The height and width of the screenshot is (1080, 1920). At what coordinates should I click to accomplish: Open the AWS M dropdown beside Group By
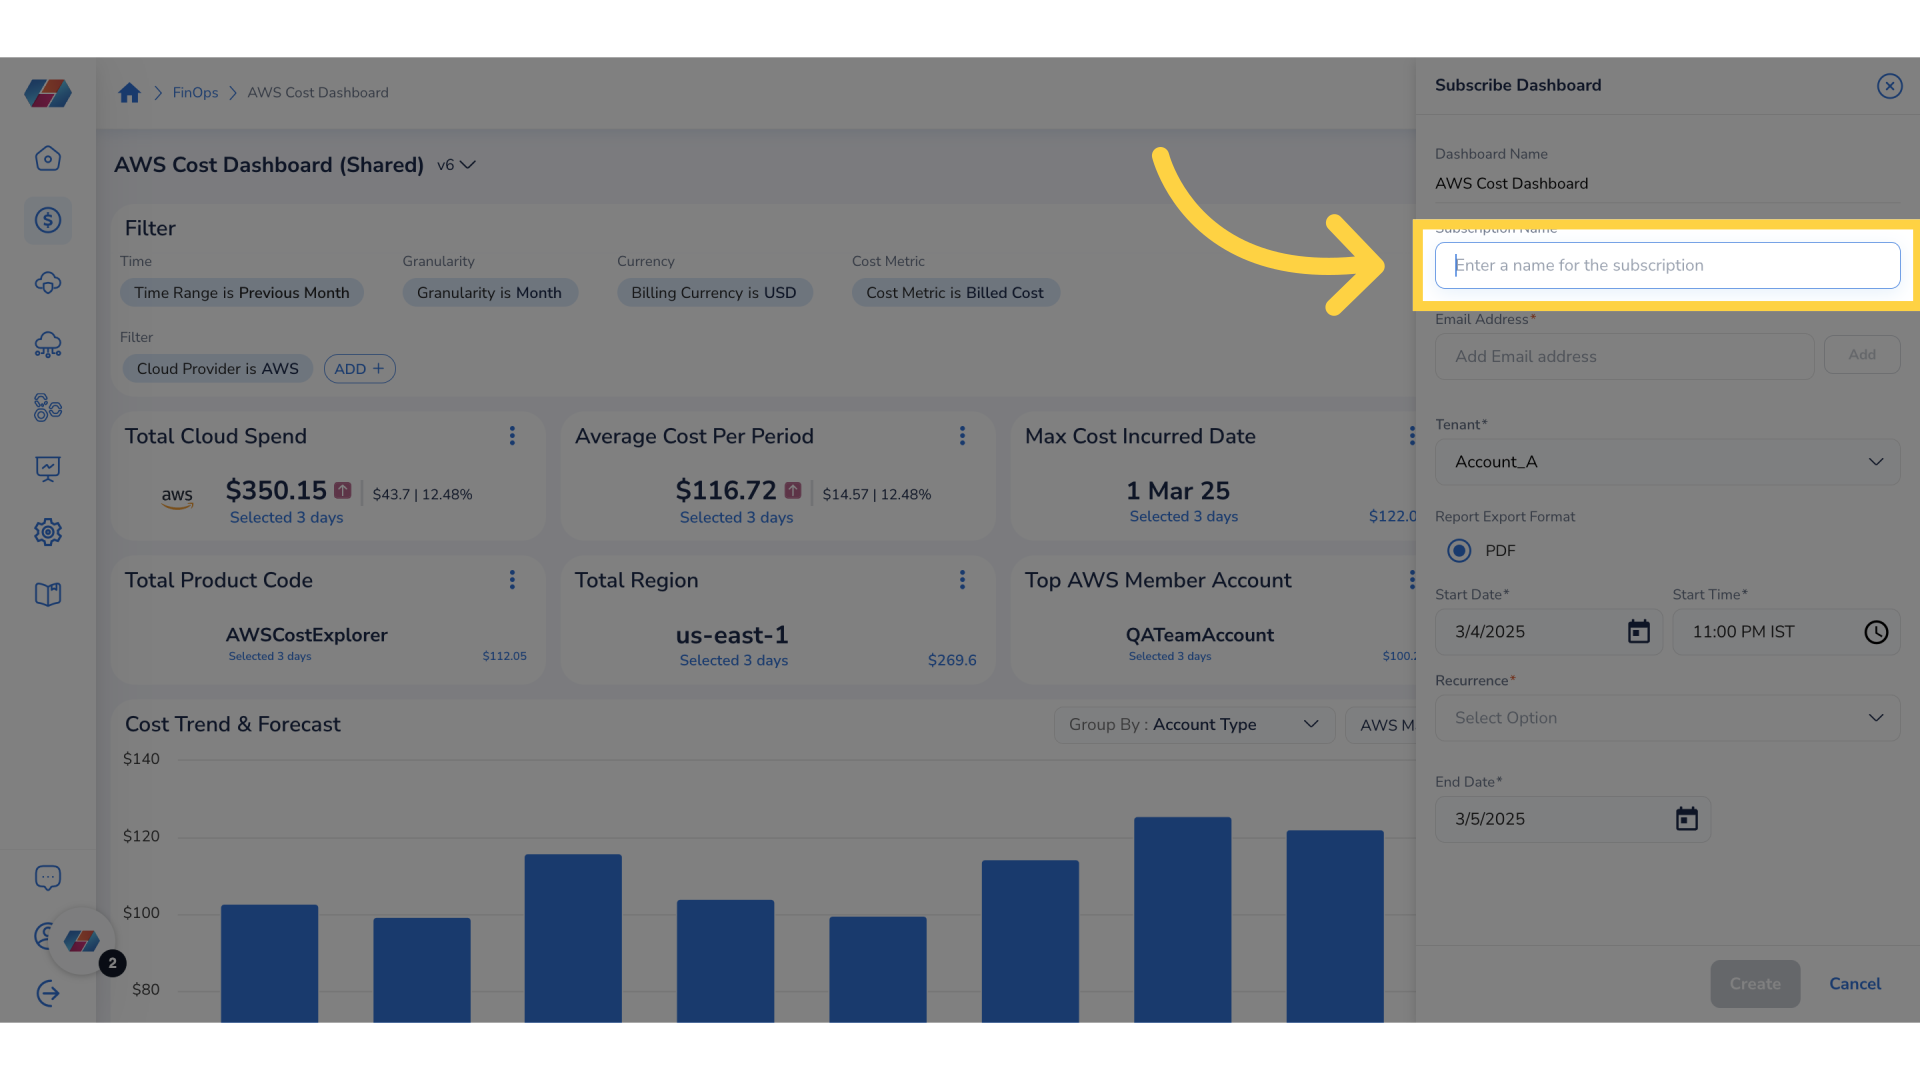(1381, 724)
